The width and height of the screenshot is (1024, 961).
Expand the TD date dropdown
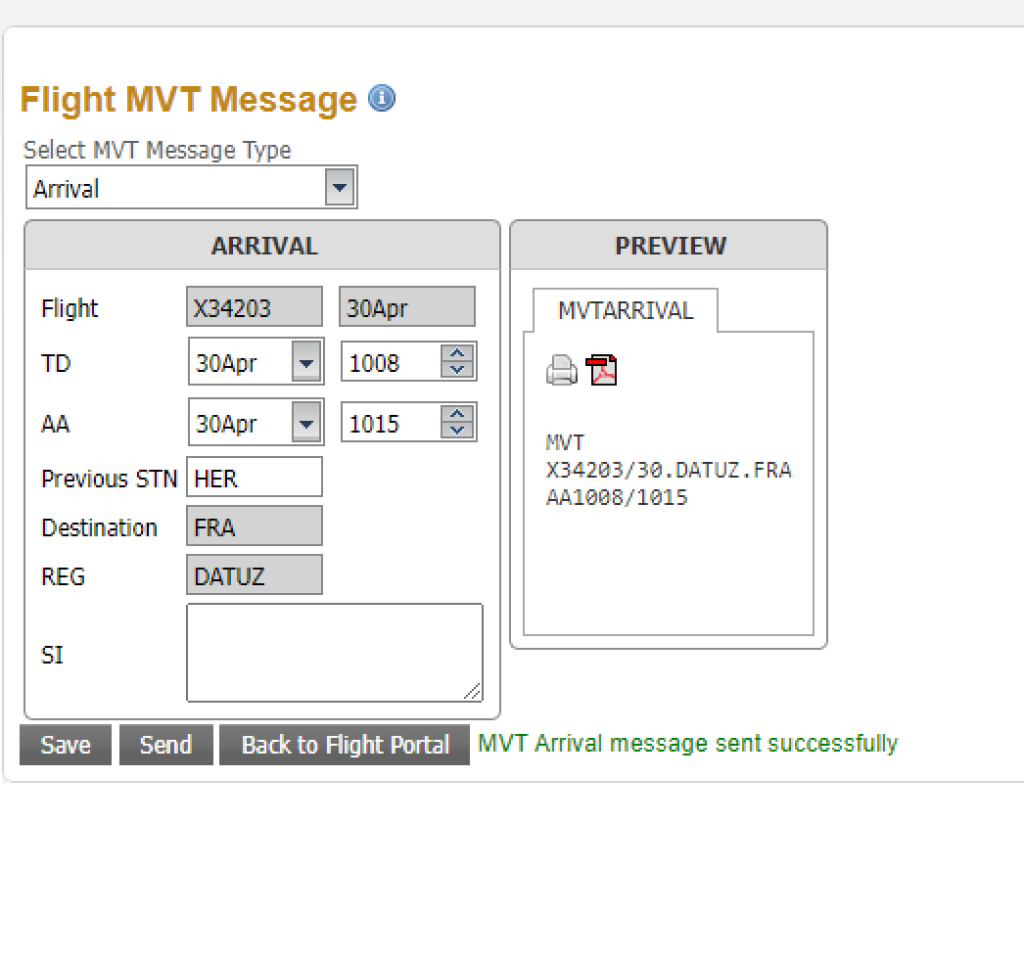307,362
